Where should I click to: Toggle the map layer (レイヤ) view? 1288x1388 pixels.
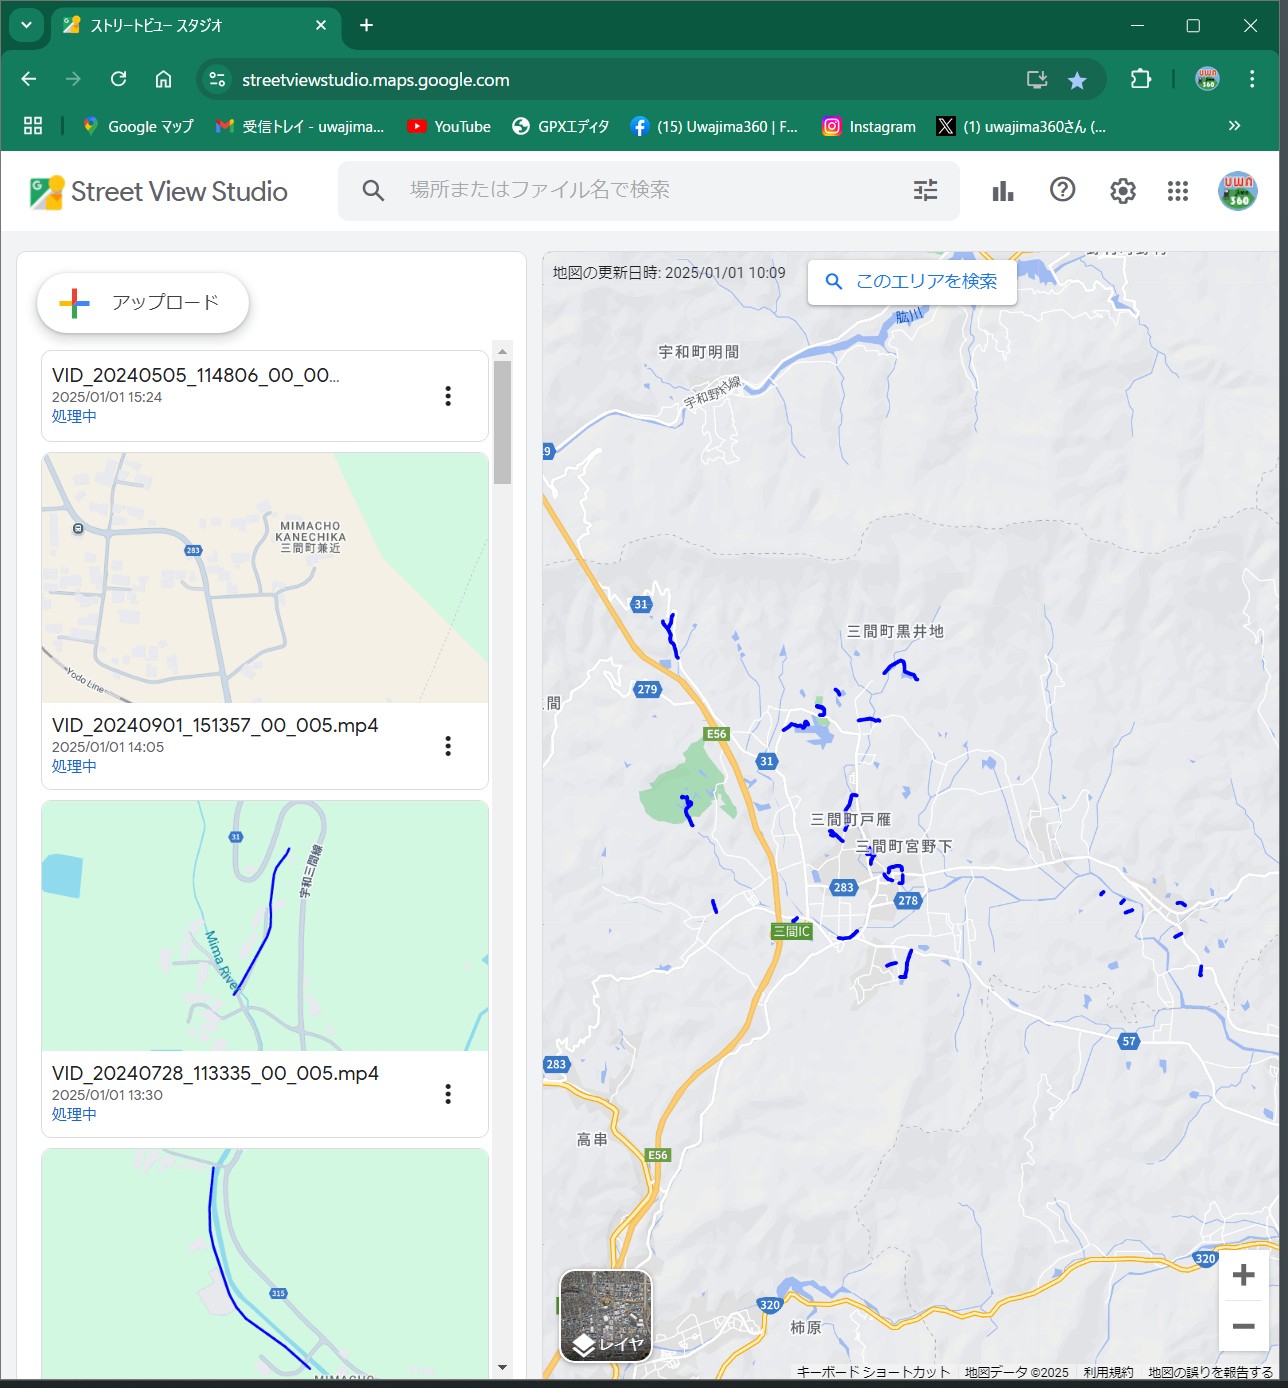click(606, 1316)
